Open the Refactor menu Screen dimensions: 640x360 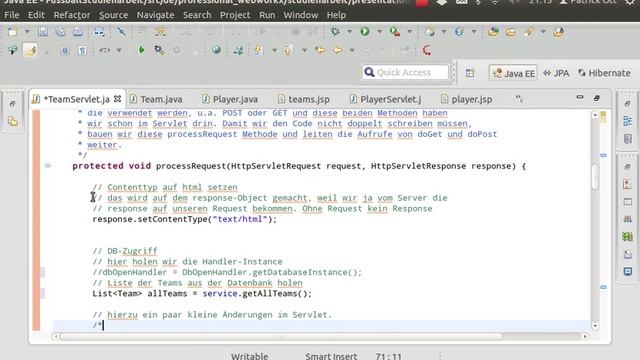click(72, 15)
